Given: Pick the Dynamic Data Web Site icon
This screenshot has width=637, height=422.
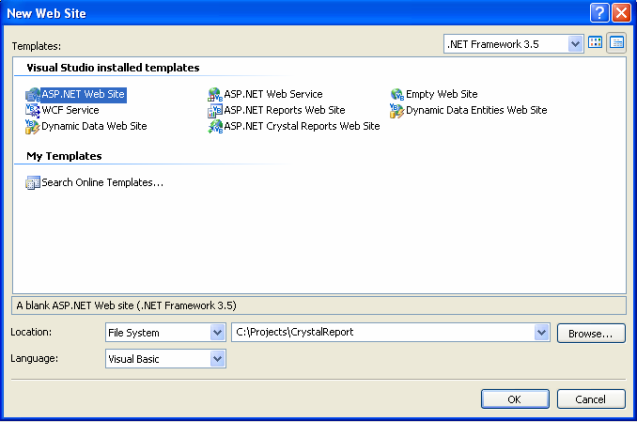Looking at the screenshot, I should pyautogui.click(x=33, y=127).
